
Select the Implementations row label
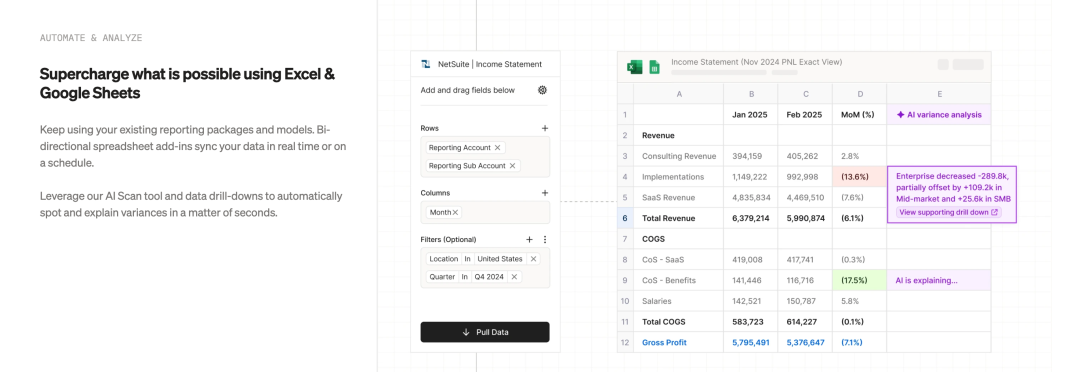(678, 177)
